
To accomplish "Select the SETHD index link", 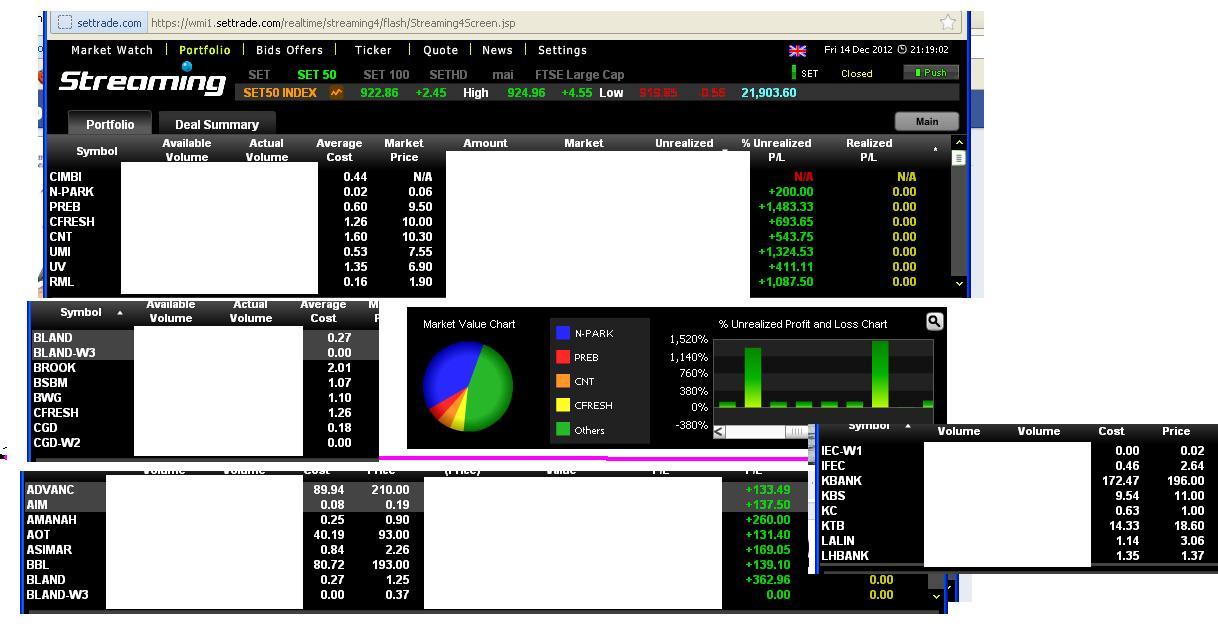I will 448,75.
